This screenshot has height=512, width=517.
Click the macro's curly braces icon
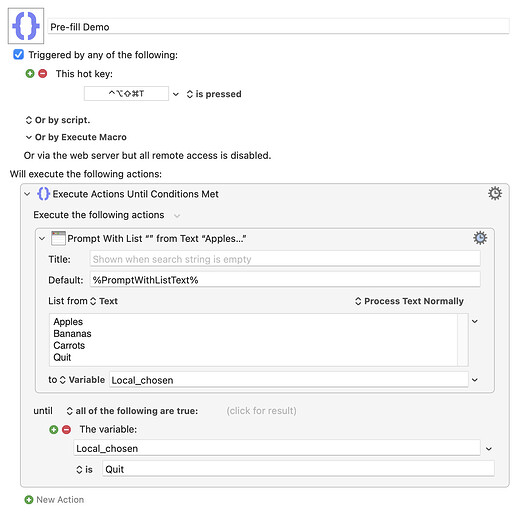click(x=26, y=26)
